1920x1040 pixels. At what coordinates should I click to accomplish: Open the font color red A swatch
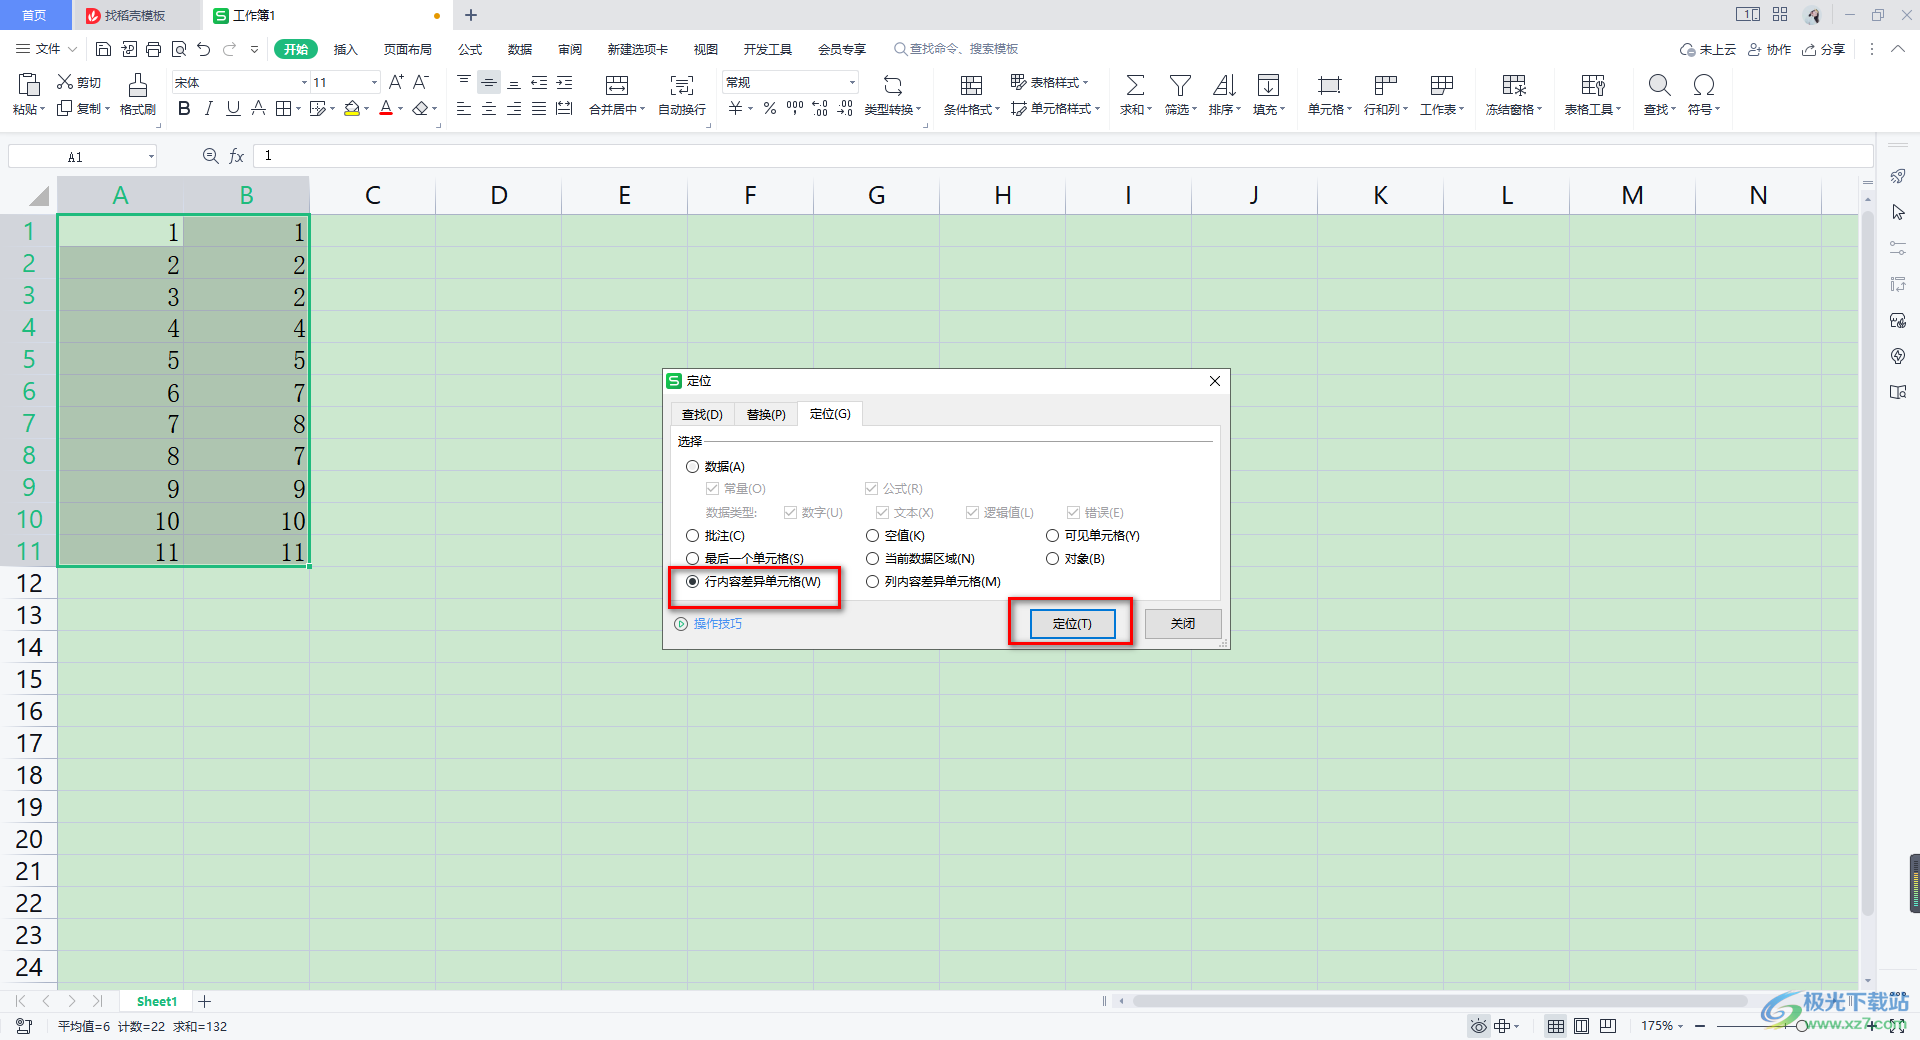tap(386, 109)
